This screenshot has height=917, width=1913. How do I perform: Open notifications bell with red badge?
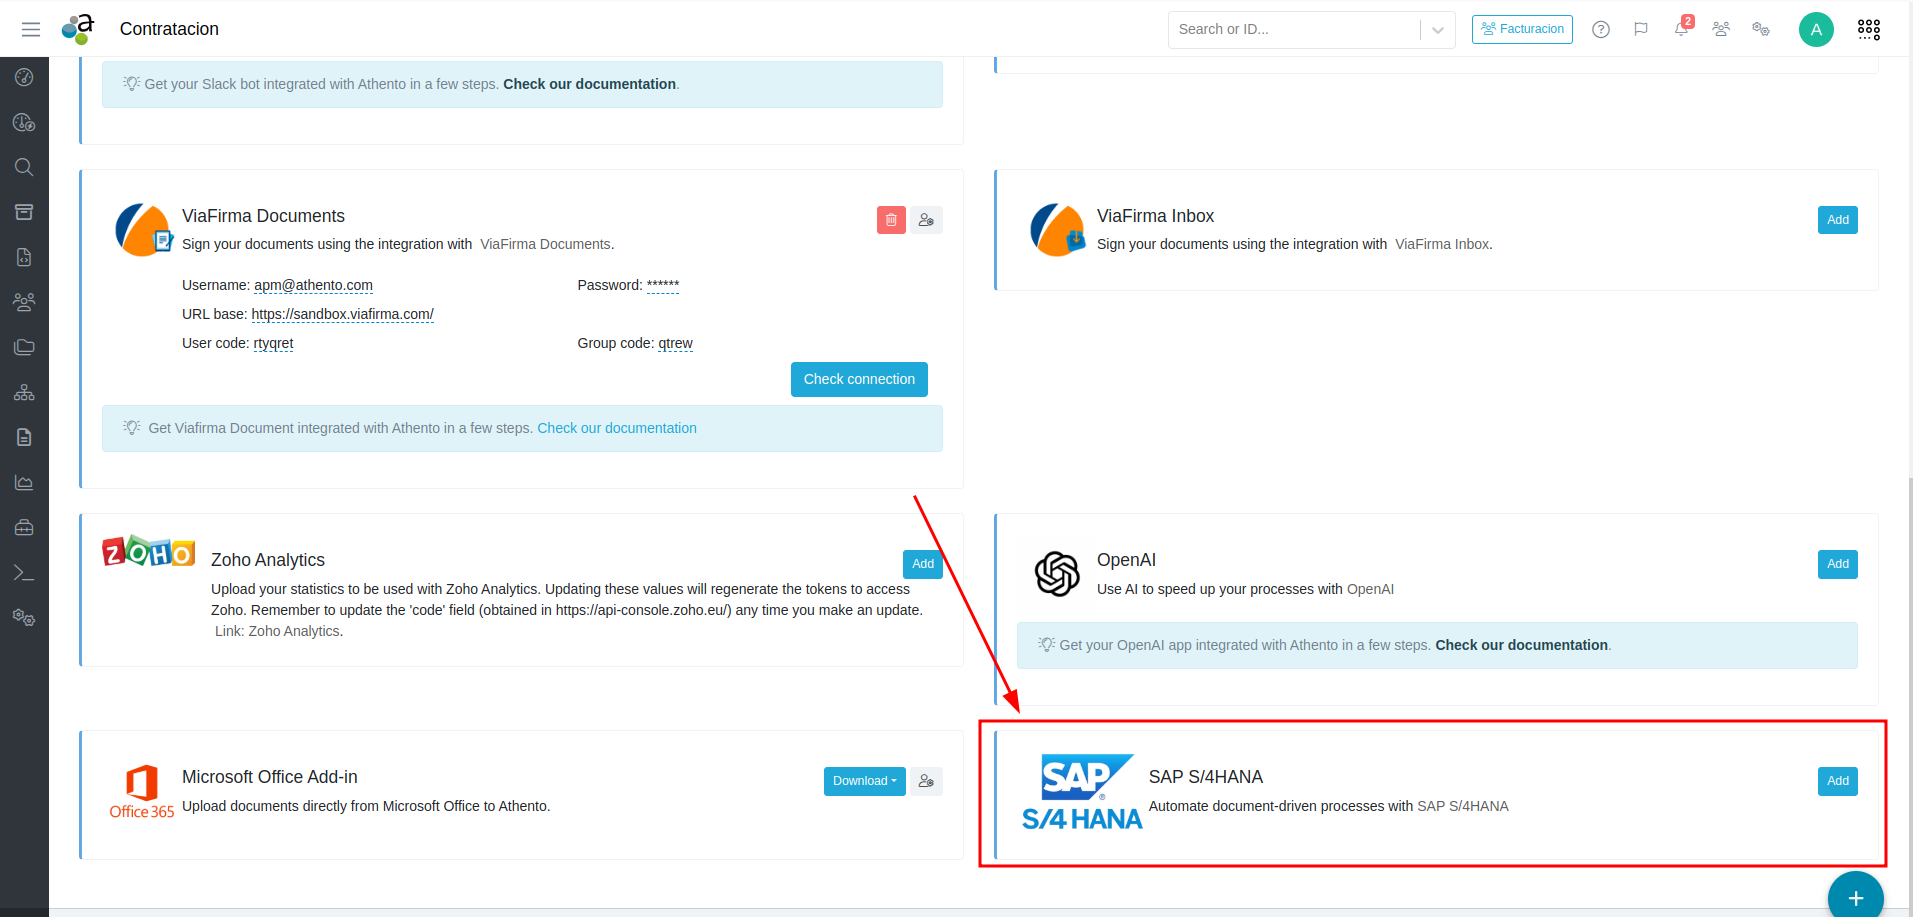click(x=1681, y=29)
